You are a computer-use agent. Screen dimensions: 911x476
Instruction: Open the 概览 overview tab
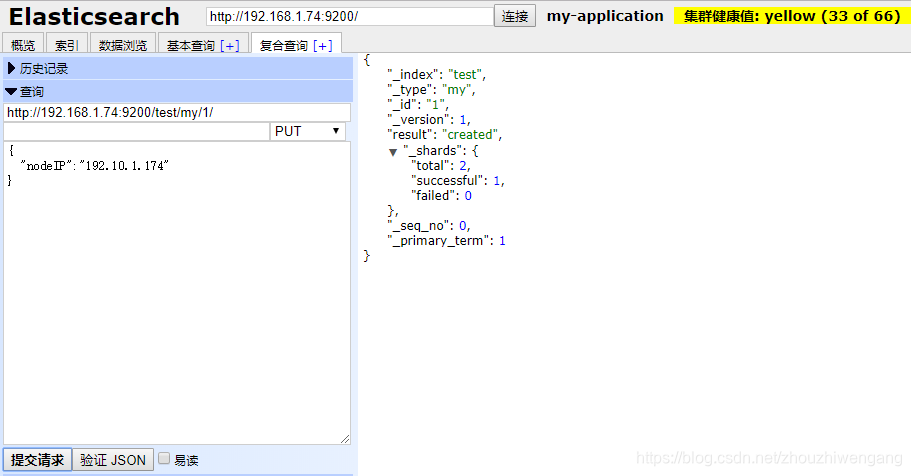[23, 45]
